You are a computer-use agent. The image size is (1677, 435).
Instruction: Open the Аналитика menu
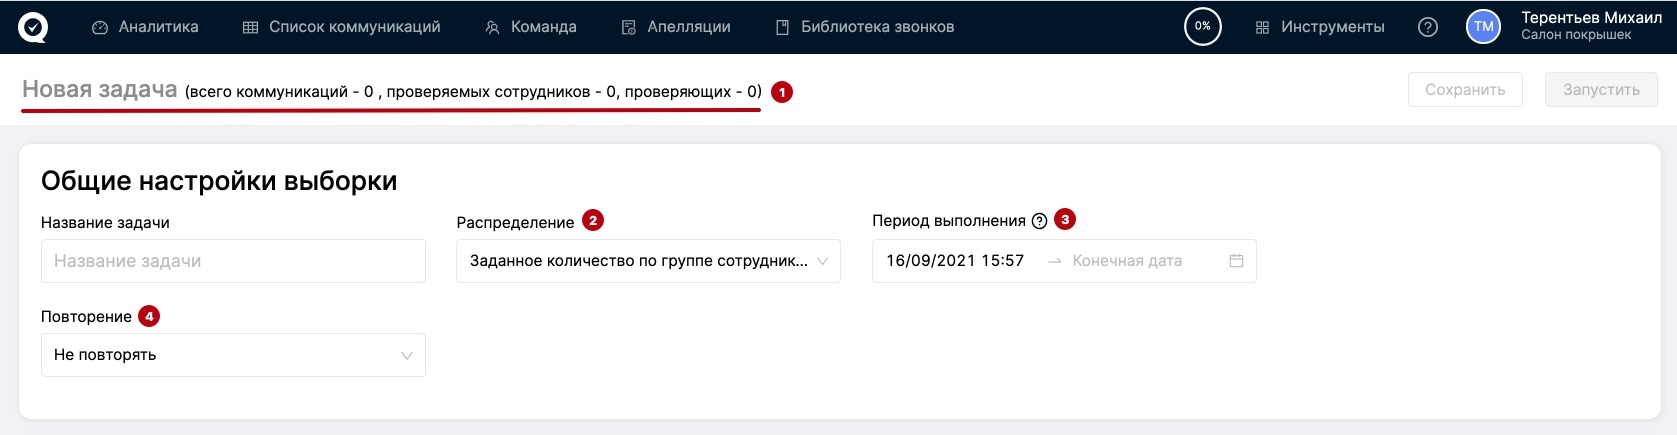(x=145, y=27)
